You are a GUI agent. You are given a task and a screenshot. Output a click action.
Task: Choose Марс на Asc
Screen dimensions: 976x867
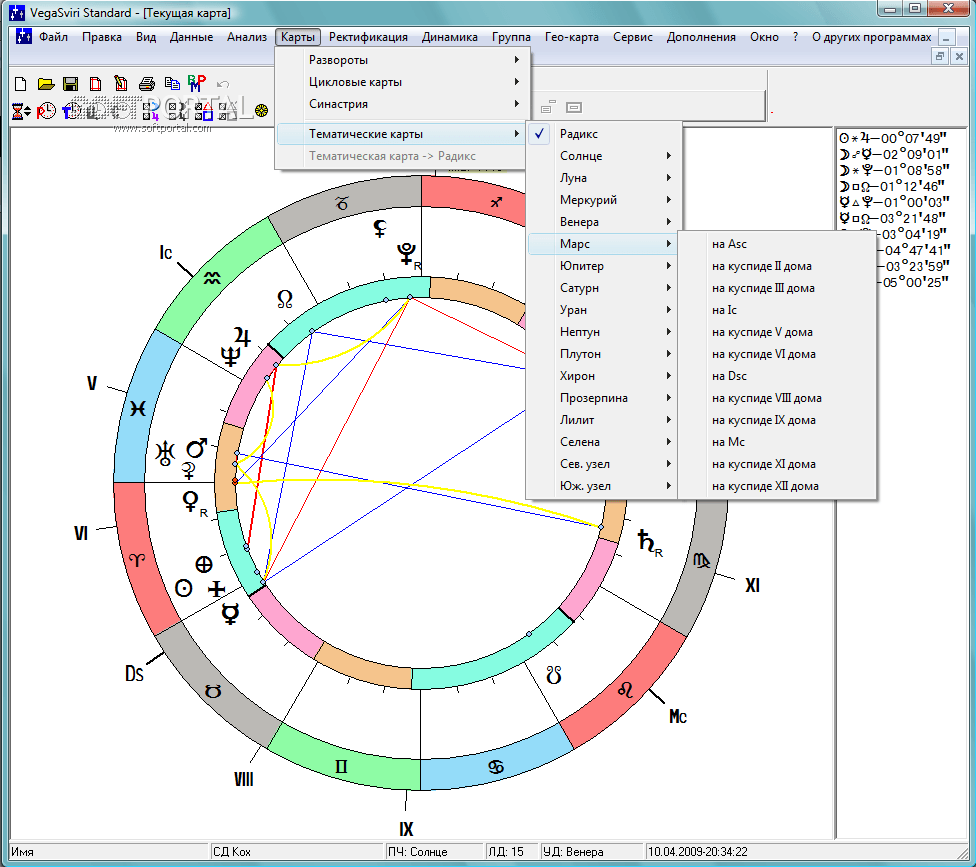click(x=777, y=244)
